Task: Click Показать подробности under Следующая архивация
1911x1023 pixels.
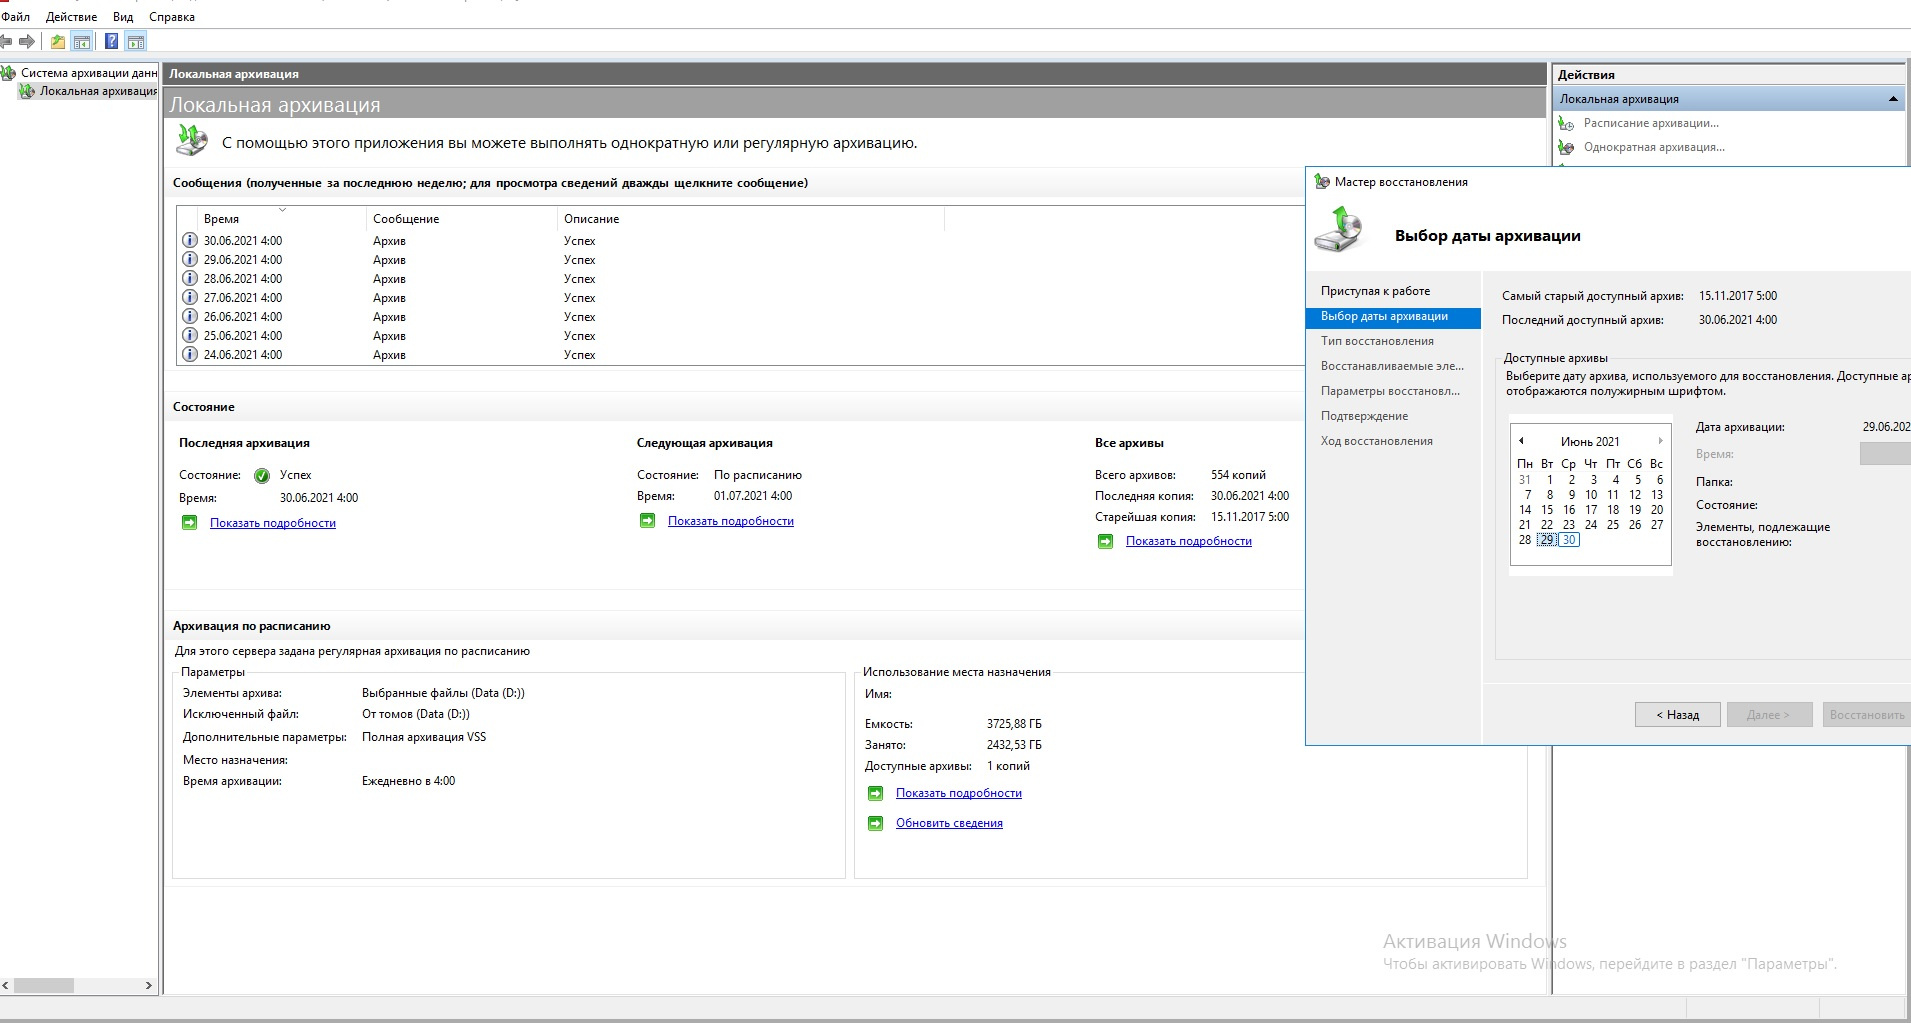Action: (731, 521)
